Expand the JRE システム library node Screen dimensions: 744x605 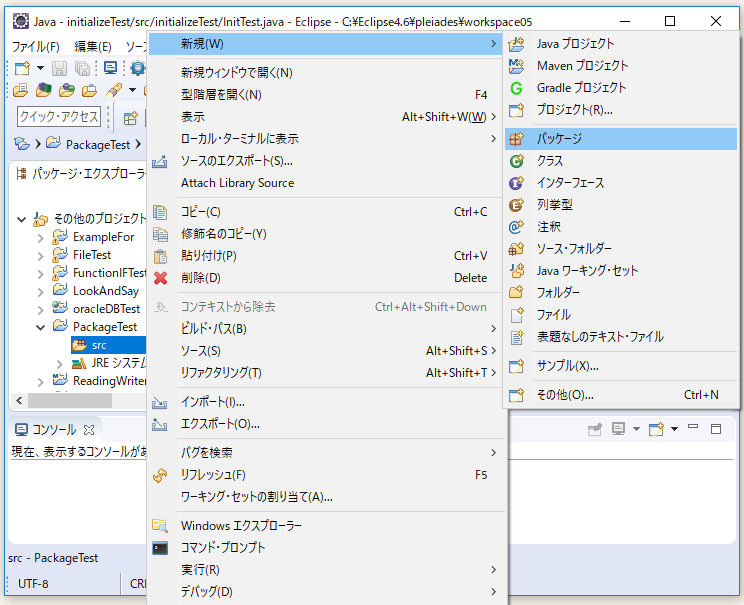[59, 363]
